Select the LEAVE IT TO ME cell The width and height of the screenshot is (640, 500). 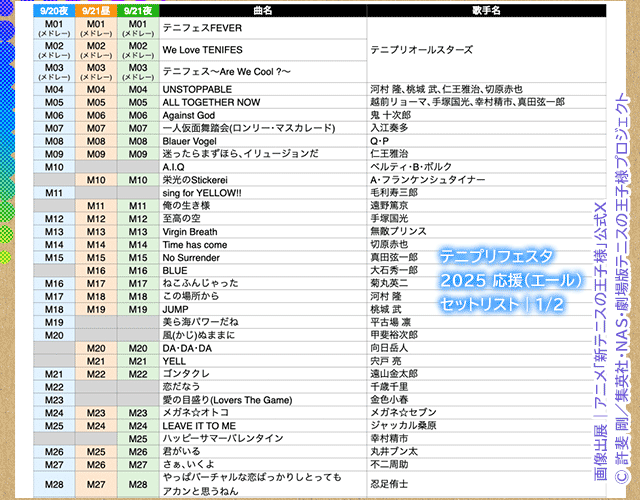click(x=199, y=425)
